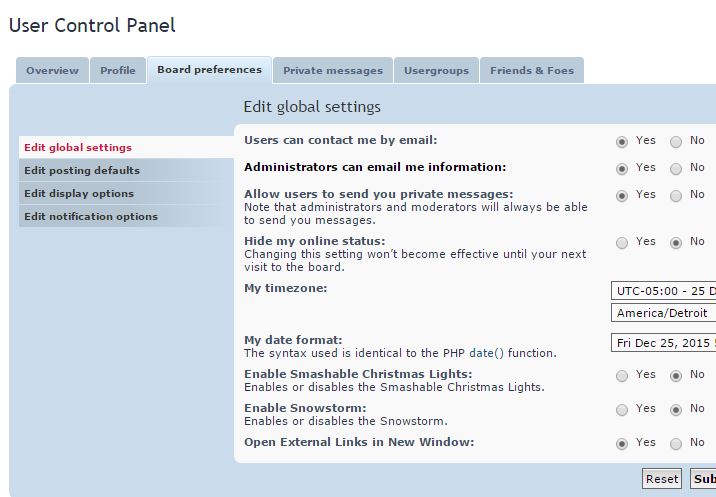The image size is (716, 497).
Task: Enable Smashable Christmas Lights with Yes
Action: pos(623,376)
